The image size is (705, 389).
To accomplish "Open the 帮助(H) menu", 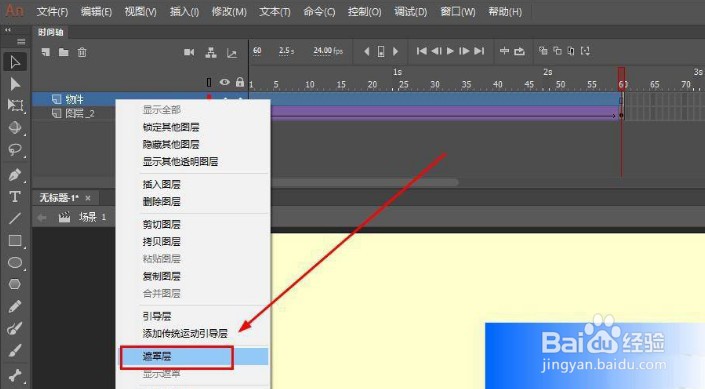I will click(x=505, y=12).
